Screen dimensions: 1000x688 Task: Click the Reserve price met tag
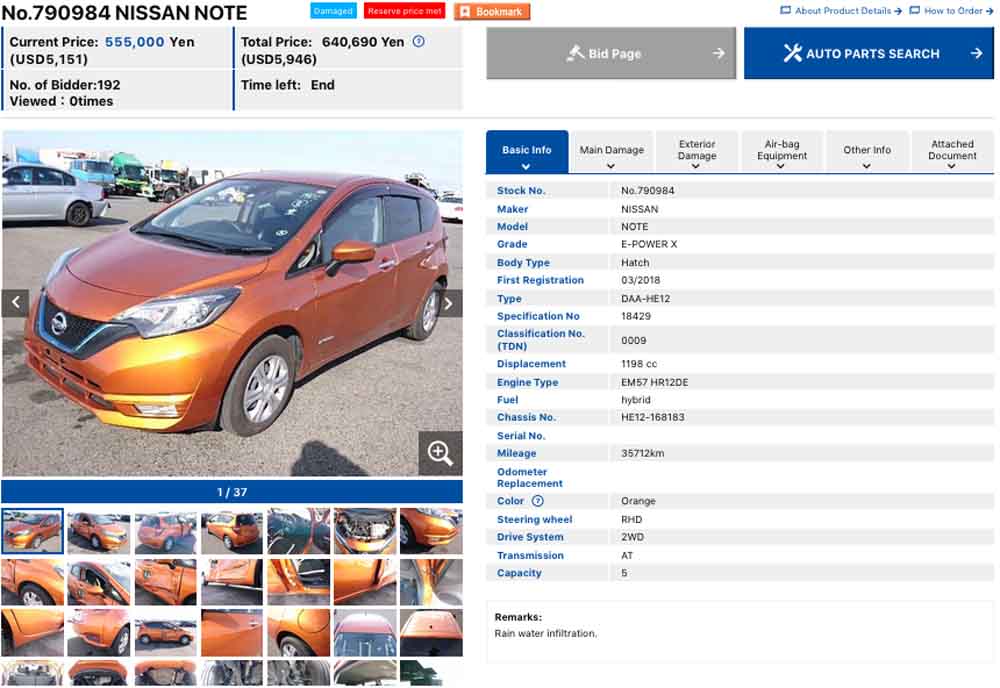click(x=404, y=11)
